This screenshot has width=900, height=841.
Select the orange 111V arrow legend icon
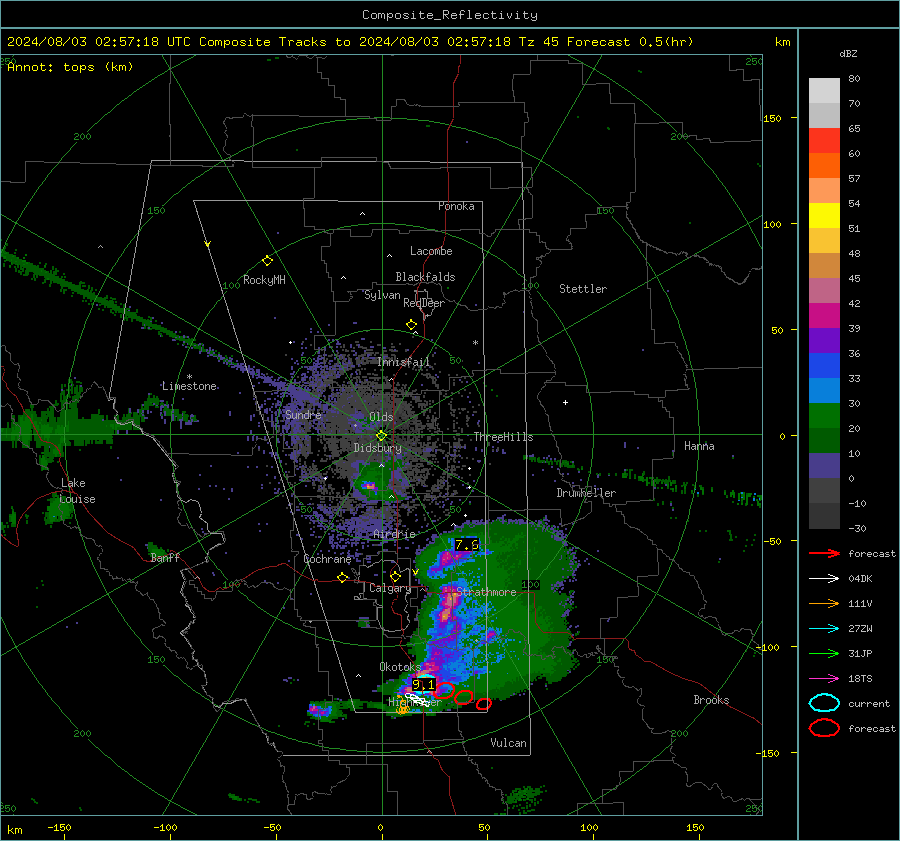tap(824, 603)
